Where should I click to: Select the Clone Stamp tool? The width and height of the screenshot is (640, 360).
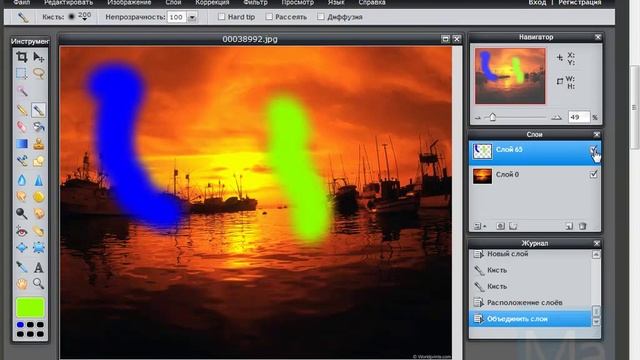39,144
